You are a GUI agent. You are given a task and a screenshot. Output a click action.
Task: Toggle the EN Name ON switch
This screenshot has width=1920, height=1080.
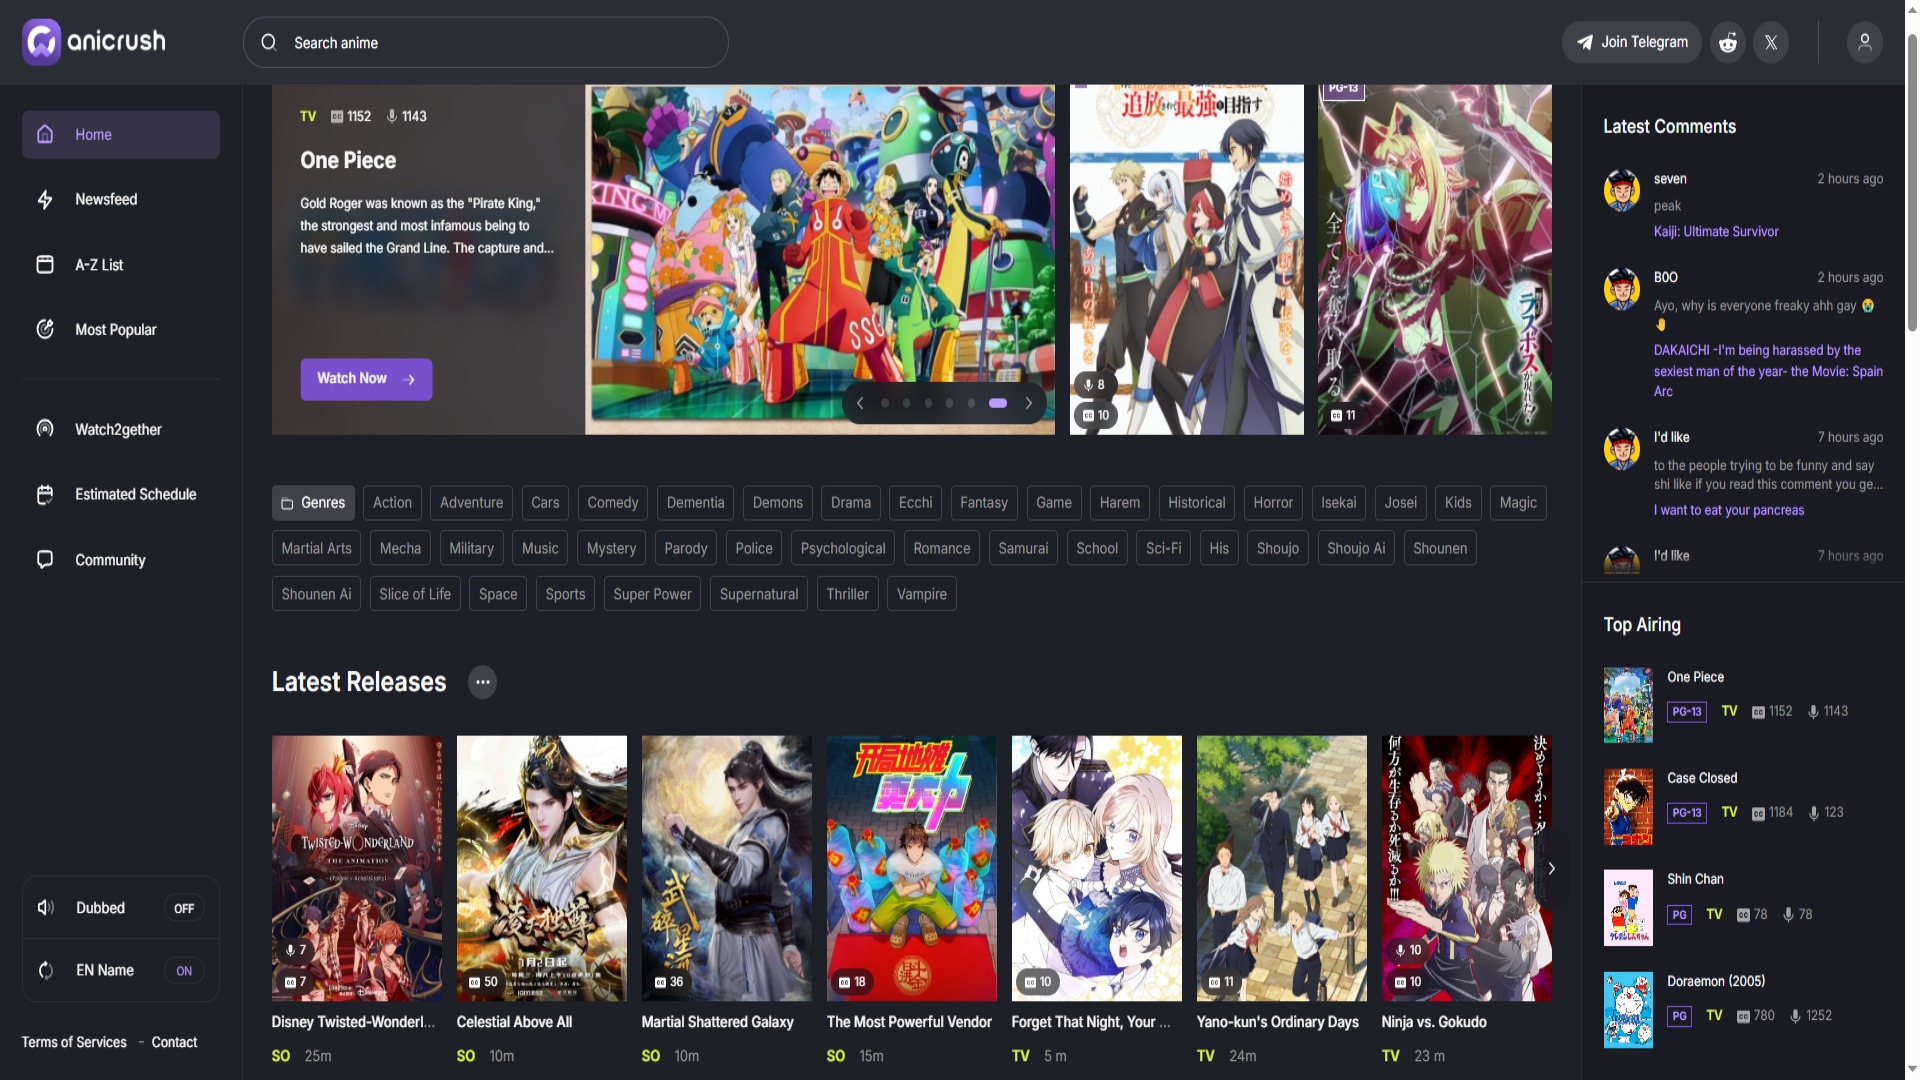pos(184,971)
